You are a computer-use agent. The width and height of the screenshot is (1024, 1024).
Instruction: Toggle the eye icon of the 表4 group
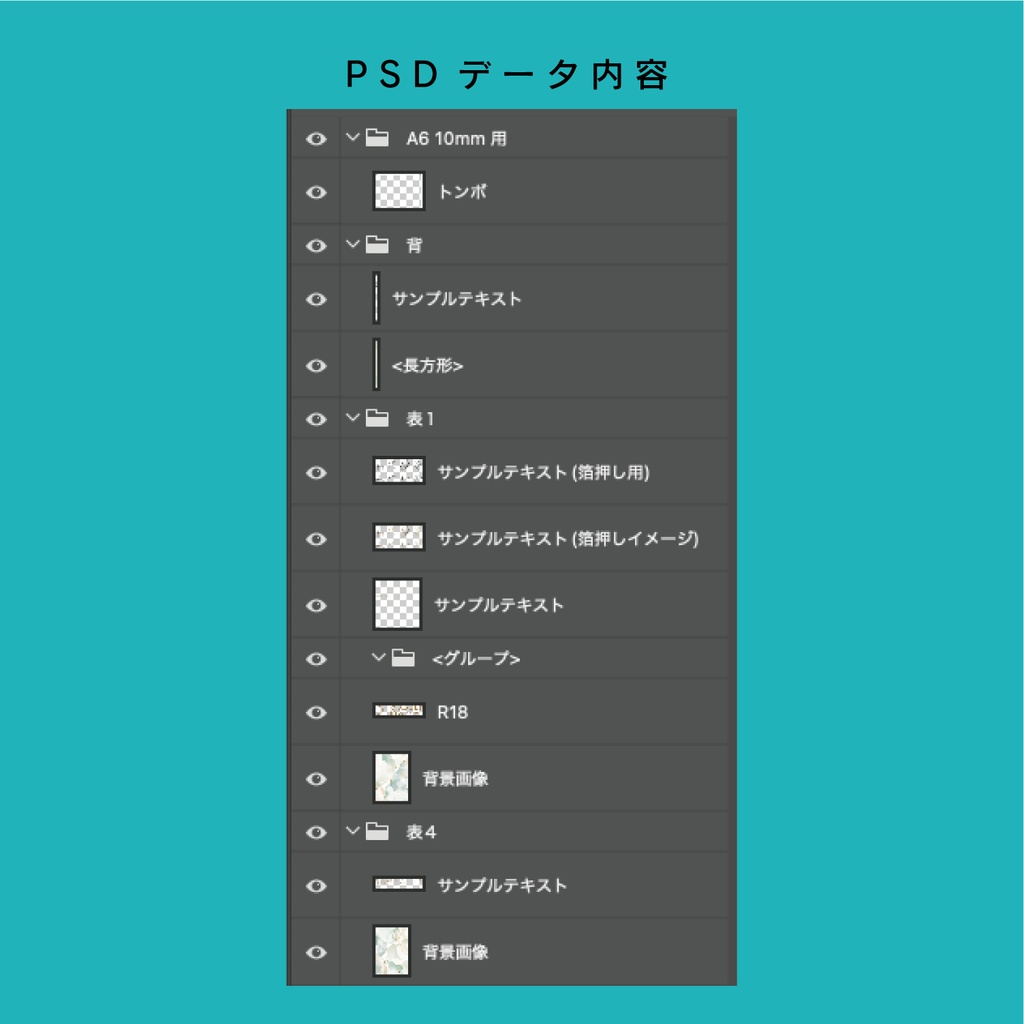coord(316,832)
